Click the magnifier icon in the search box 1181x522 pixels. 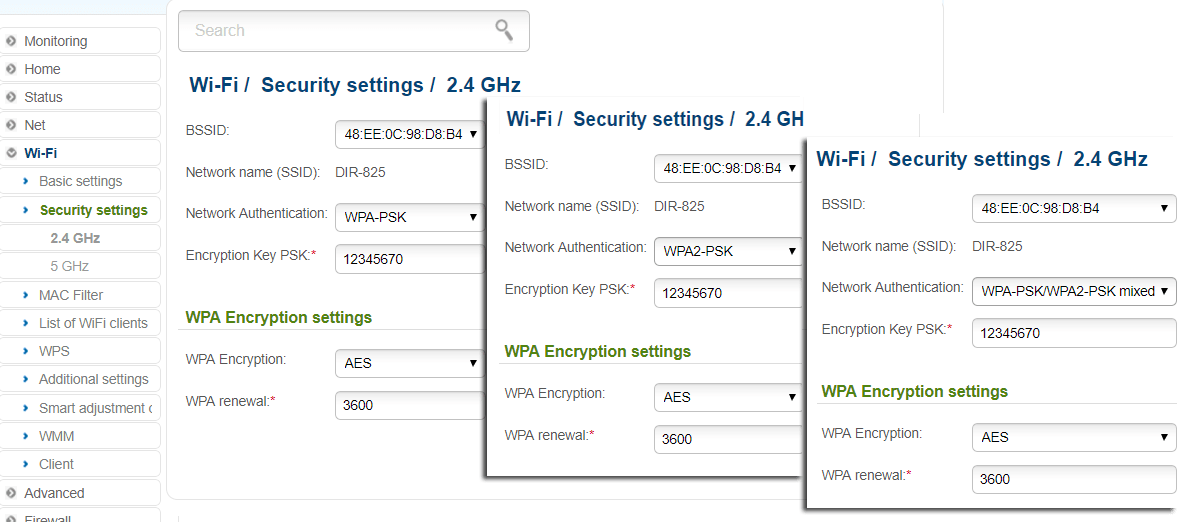point(505,30)
